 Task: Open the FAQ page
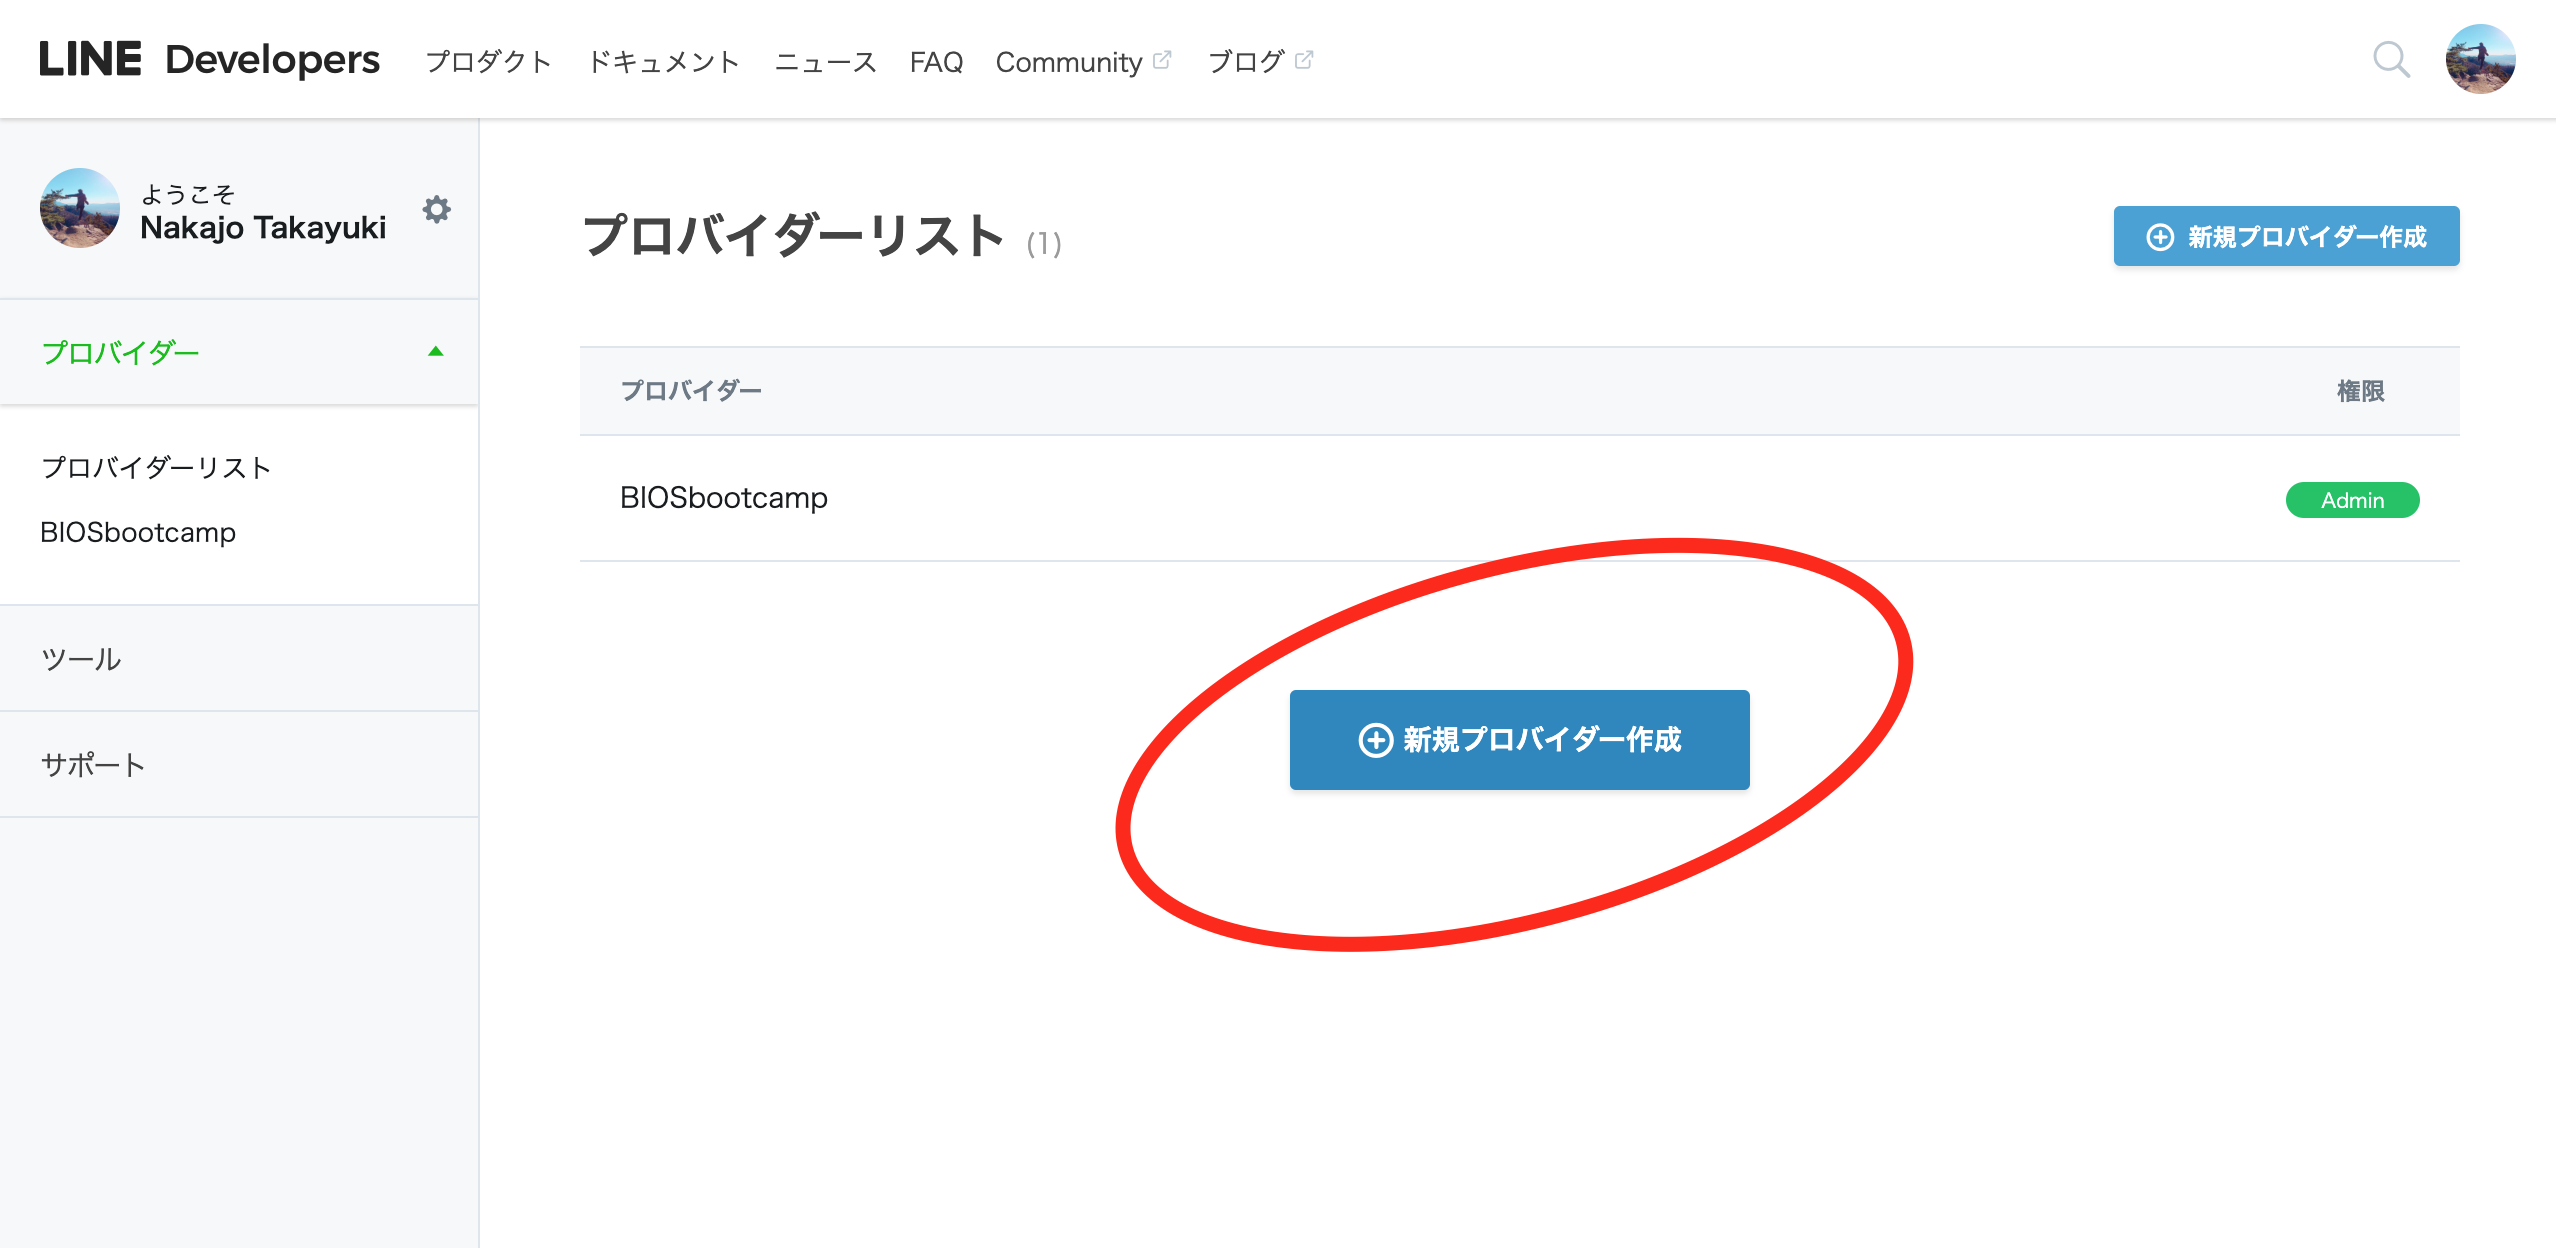click(936, 62)
